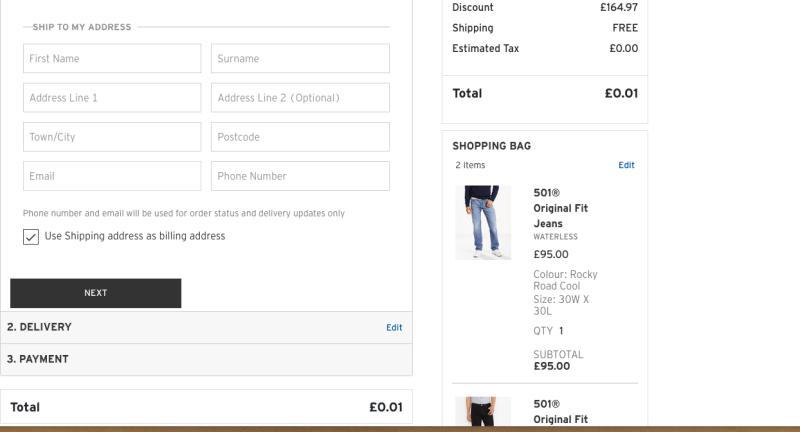The height and width of the screenshot is (432, 800).
Task: Open the black 501 jeans thumbnail
Action: 482,412
